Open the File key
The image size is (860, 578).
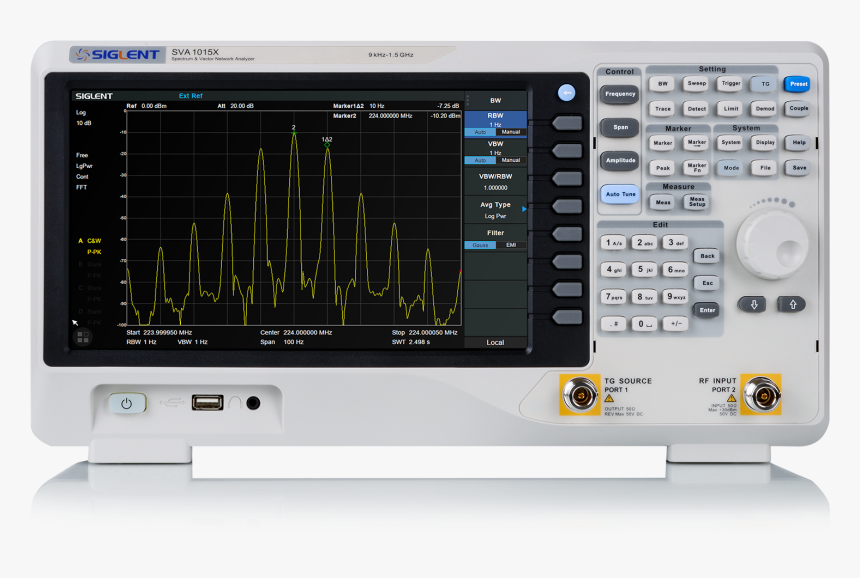(x=765, y=168)
